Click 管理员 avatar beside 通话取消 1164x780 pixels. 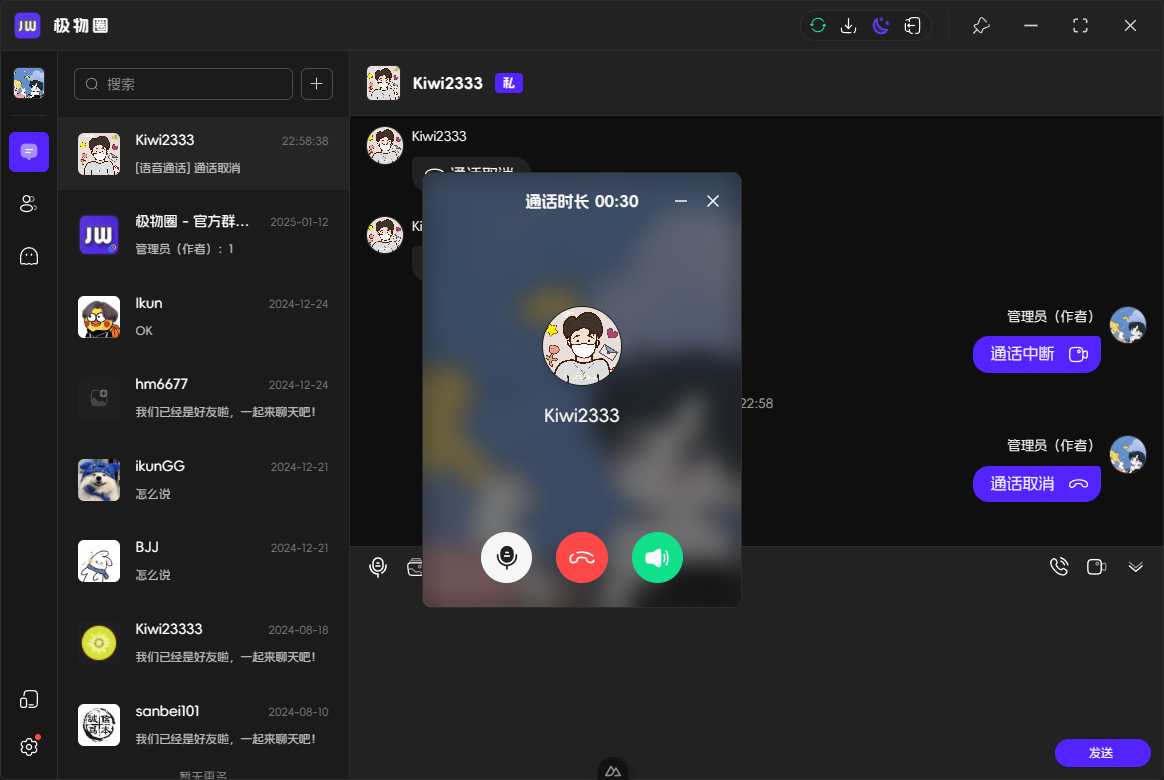coord(1128,454)
